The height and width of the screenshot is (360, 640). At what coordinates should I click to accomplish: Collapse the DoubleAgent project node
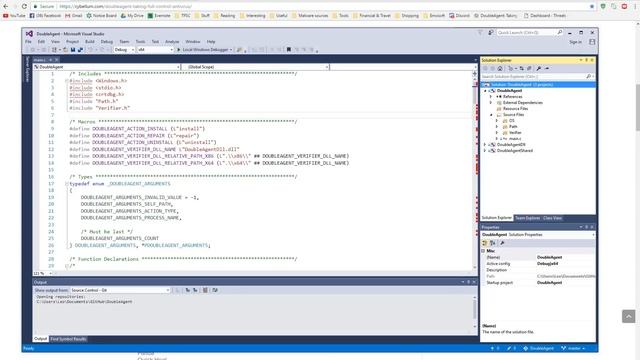coord(485,91)
